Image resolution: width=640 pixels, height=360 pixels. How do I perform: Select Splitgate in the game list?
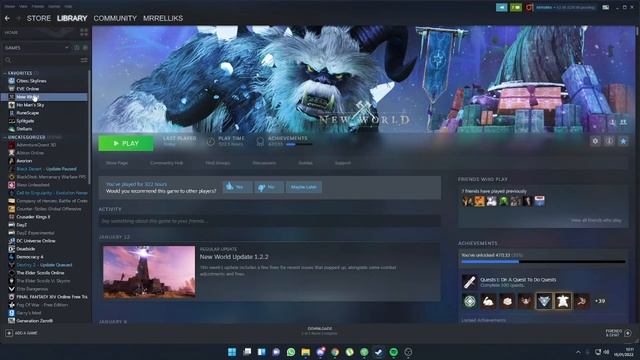25,121
